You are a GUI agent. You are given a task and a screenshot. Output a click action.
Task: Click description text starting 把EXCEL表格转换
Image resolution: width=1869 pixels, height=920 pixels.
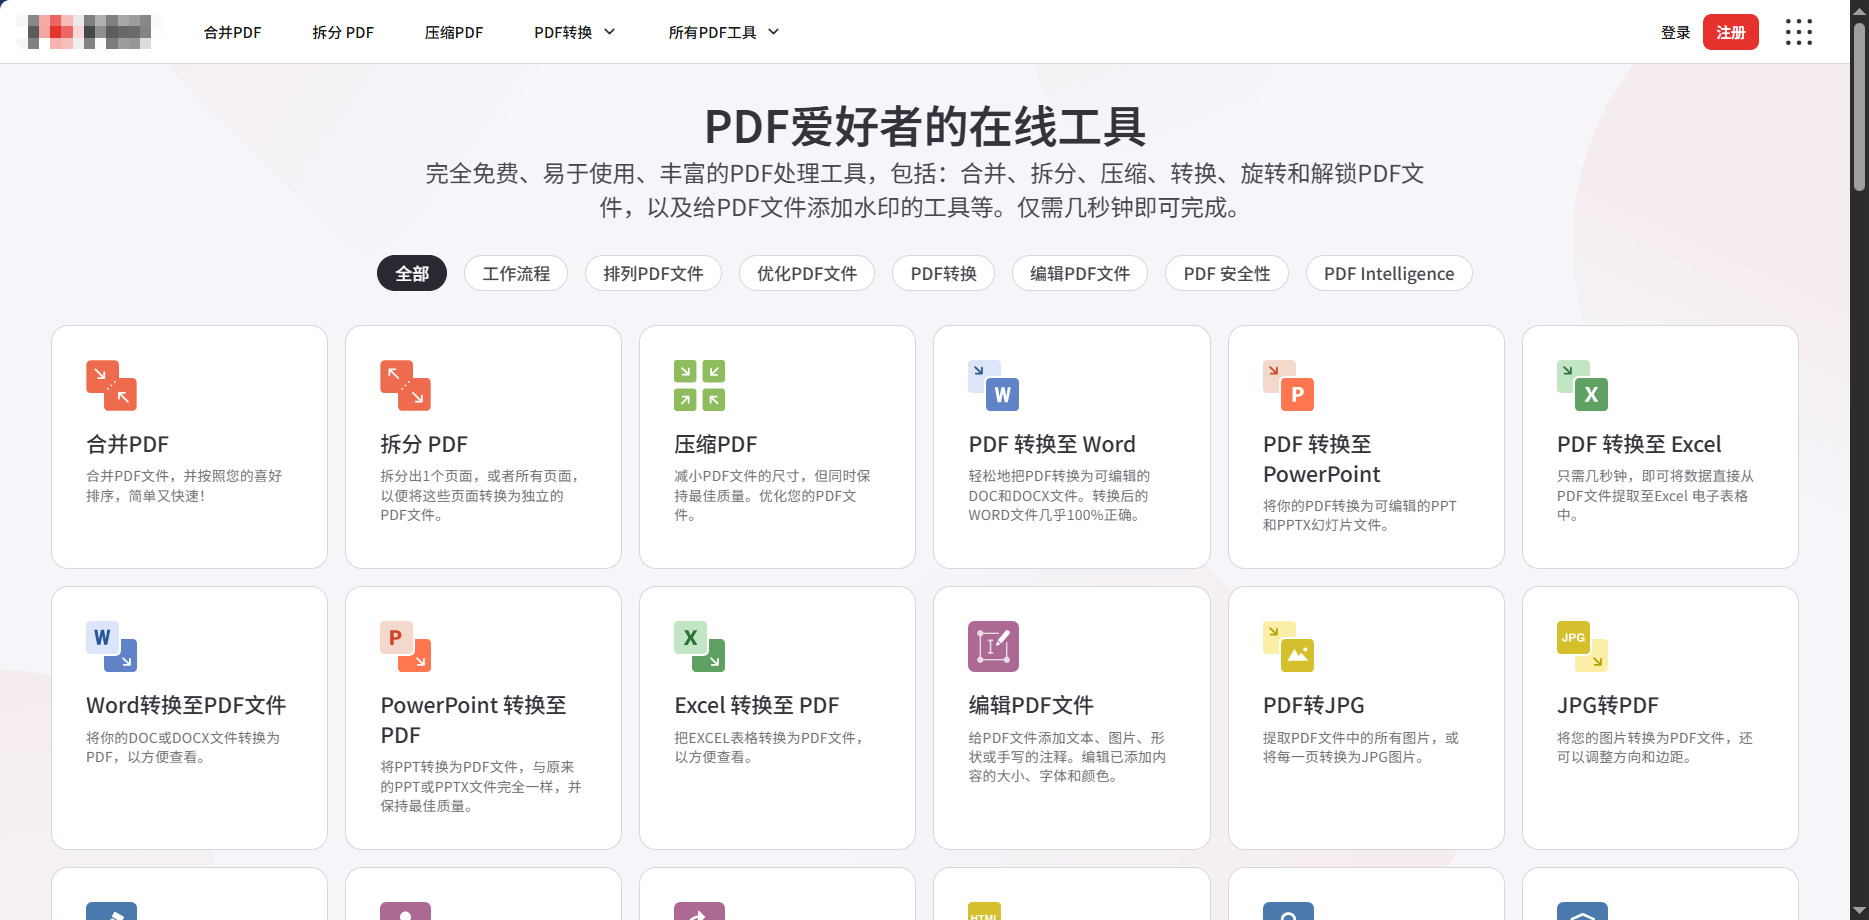click(771, 747)
